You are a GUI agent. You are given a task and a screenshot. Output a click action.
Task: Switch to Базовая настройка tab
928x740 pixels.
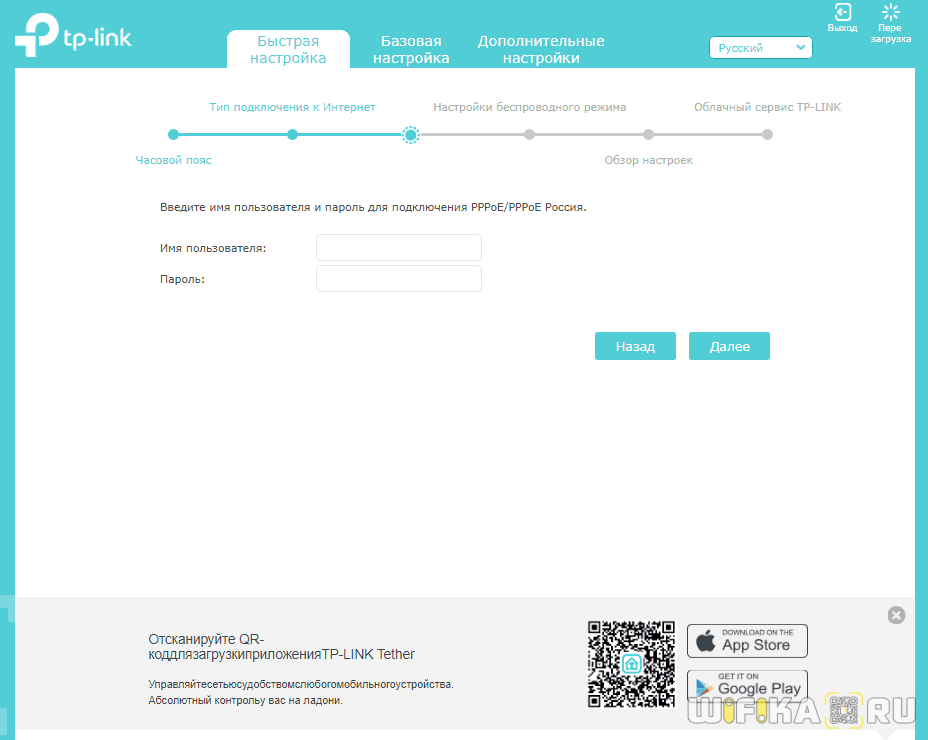tap(411, 49)
